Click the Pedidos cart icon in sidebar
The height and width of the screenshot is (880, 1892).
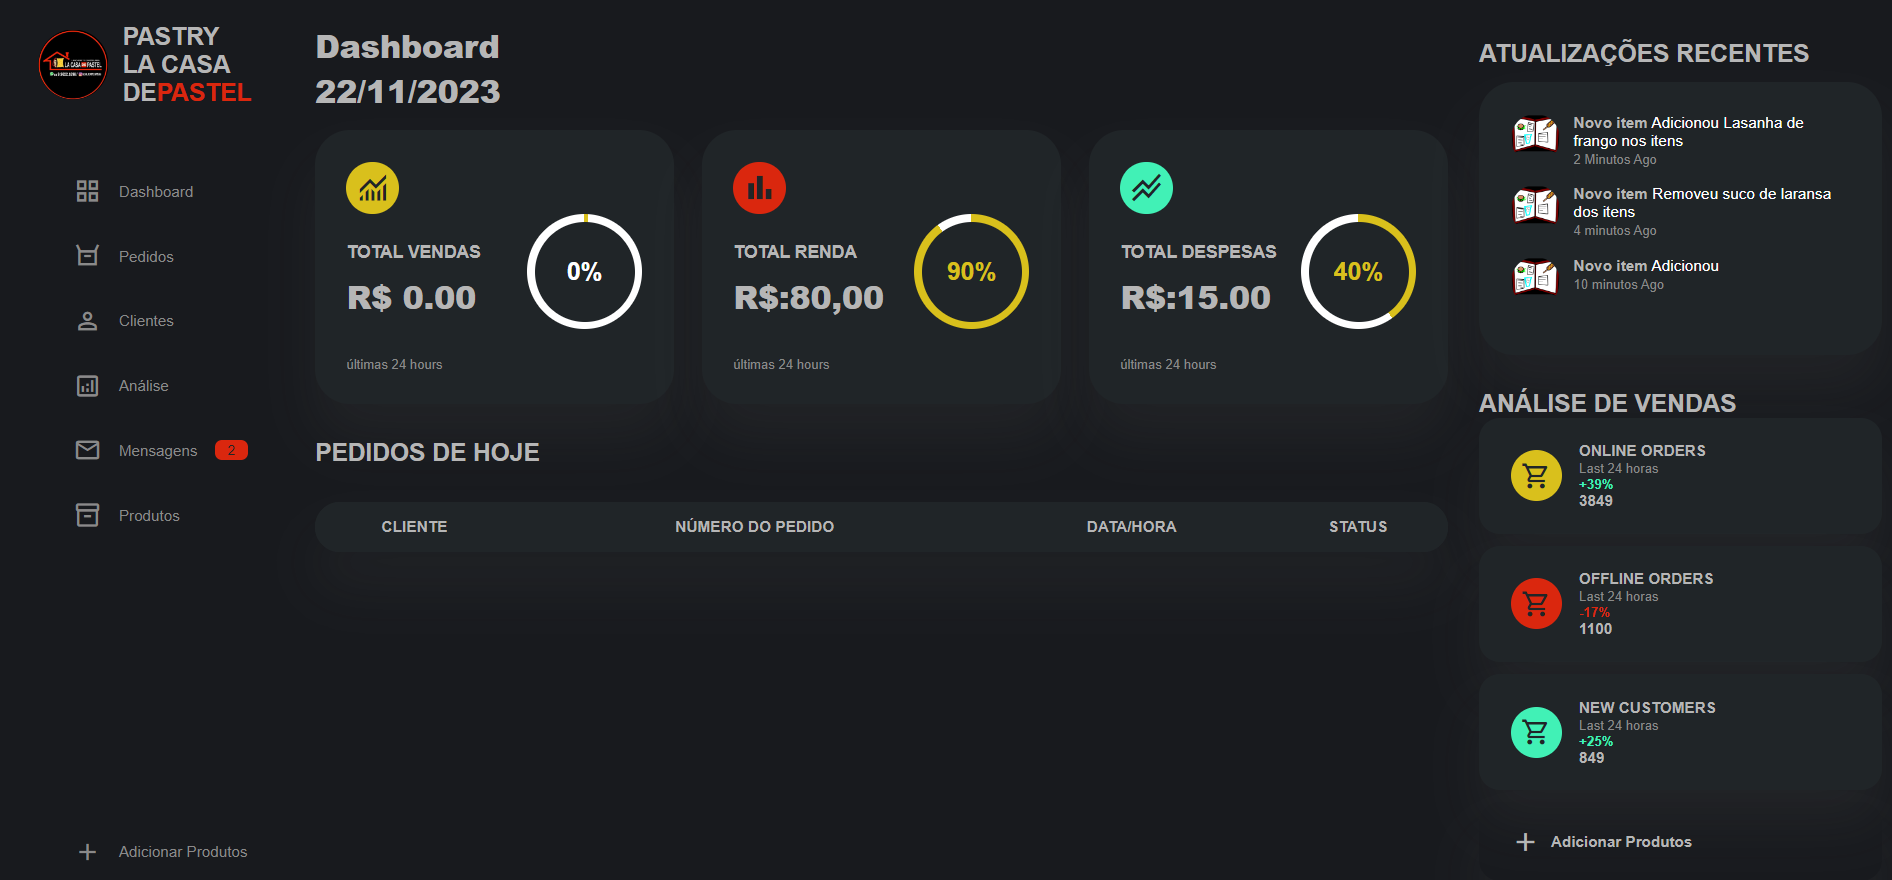(x=88, y=256)
